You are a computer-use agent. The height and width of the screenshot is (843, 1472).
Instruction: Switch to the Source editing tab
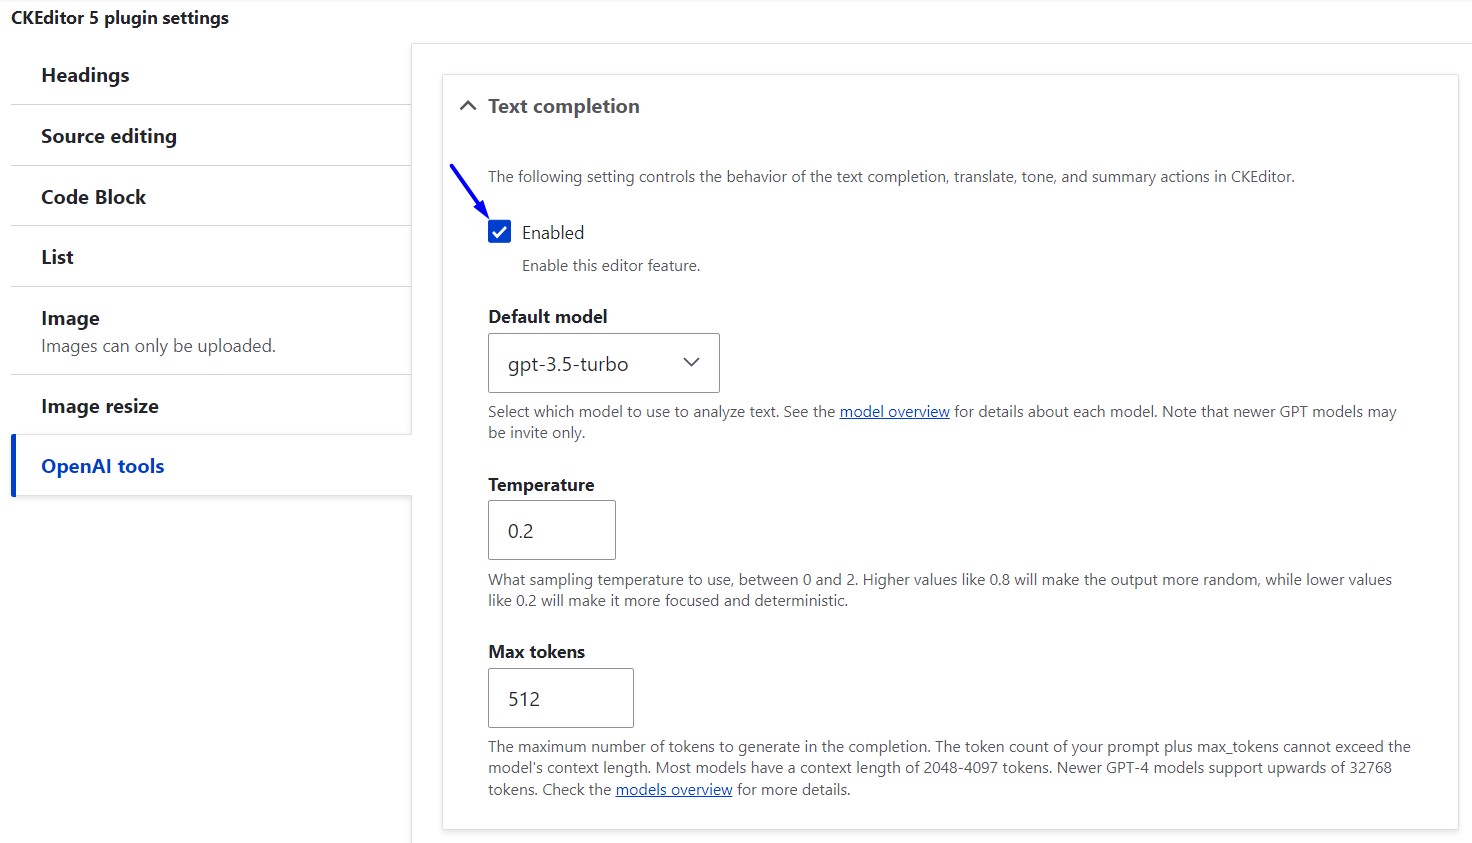[x=211, y=136]
